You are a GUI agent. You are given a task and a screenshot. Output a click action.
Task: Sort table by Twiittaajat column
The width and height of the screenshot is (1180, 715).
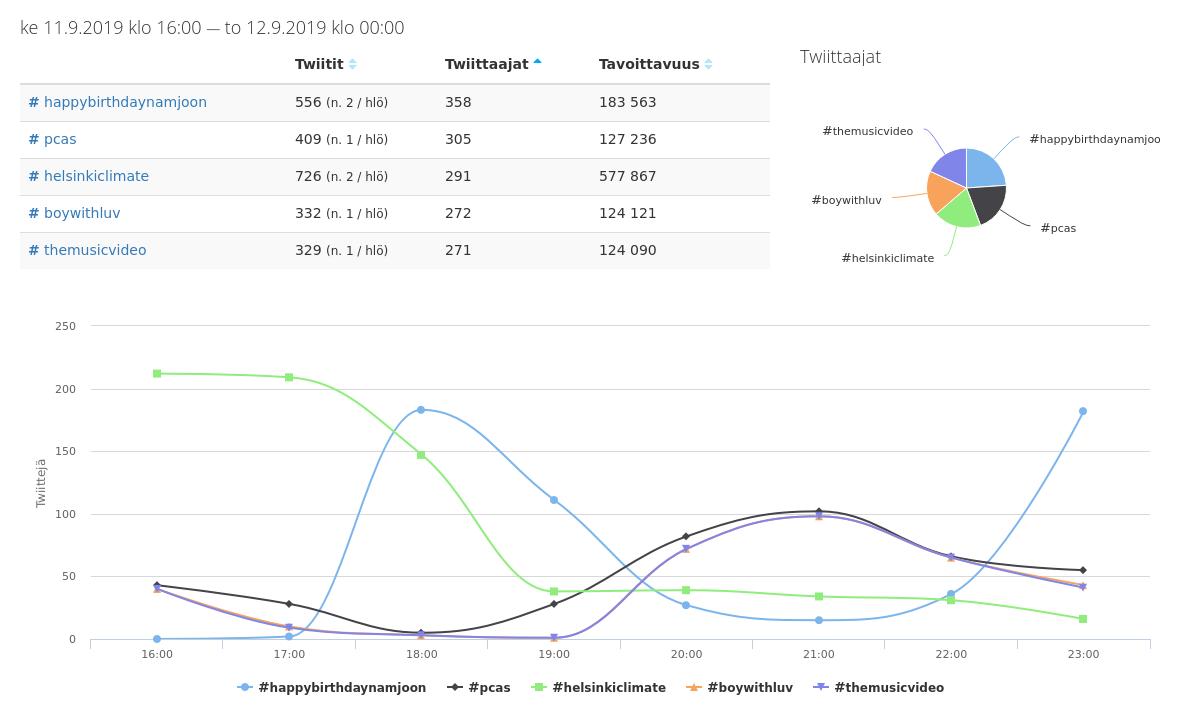click(493, 64)
